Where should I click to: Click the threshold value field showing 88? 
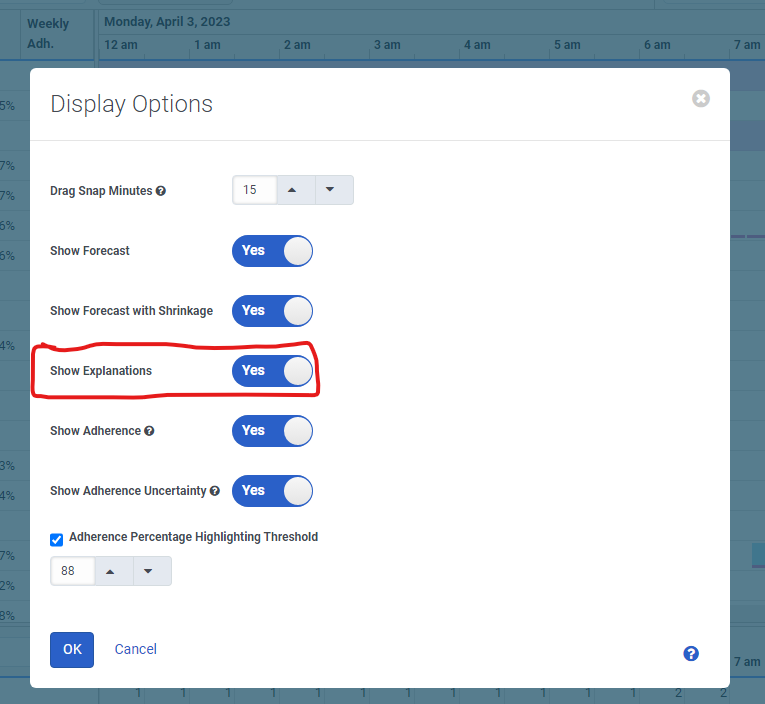(72, 571)
